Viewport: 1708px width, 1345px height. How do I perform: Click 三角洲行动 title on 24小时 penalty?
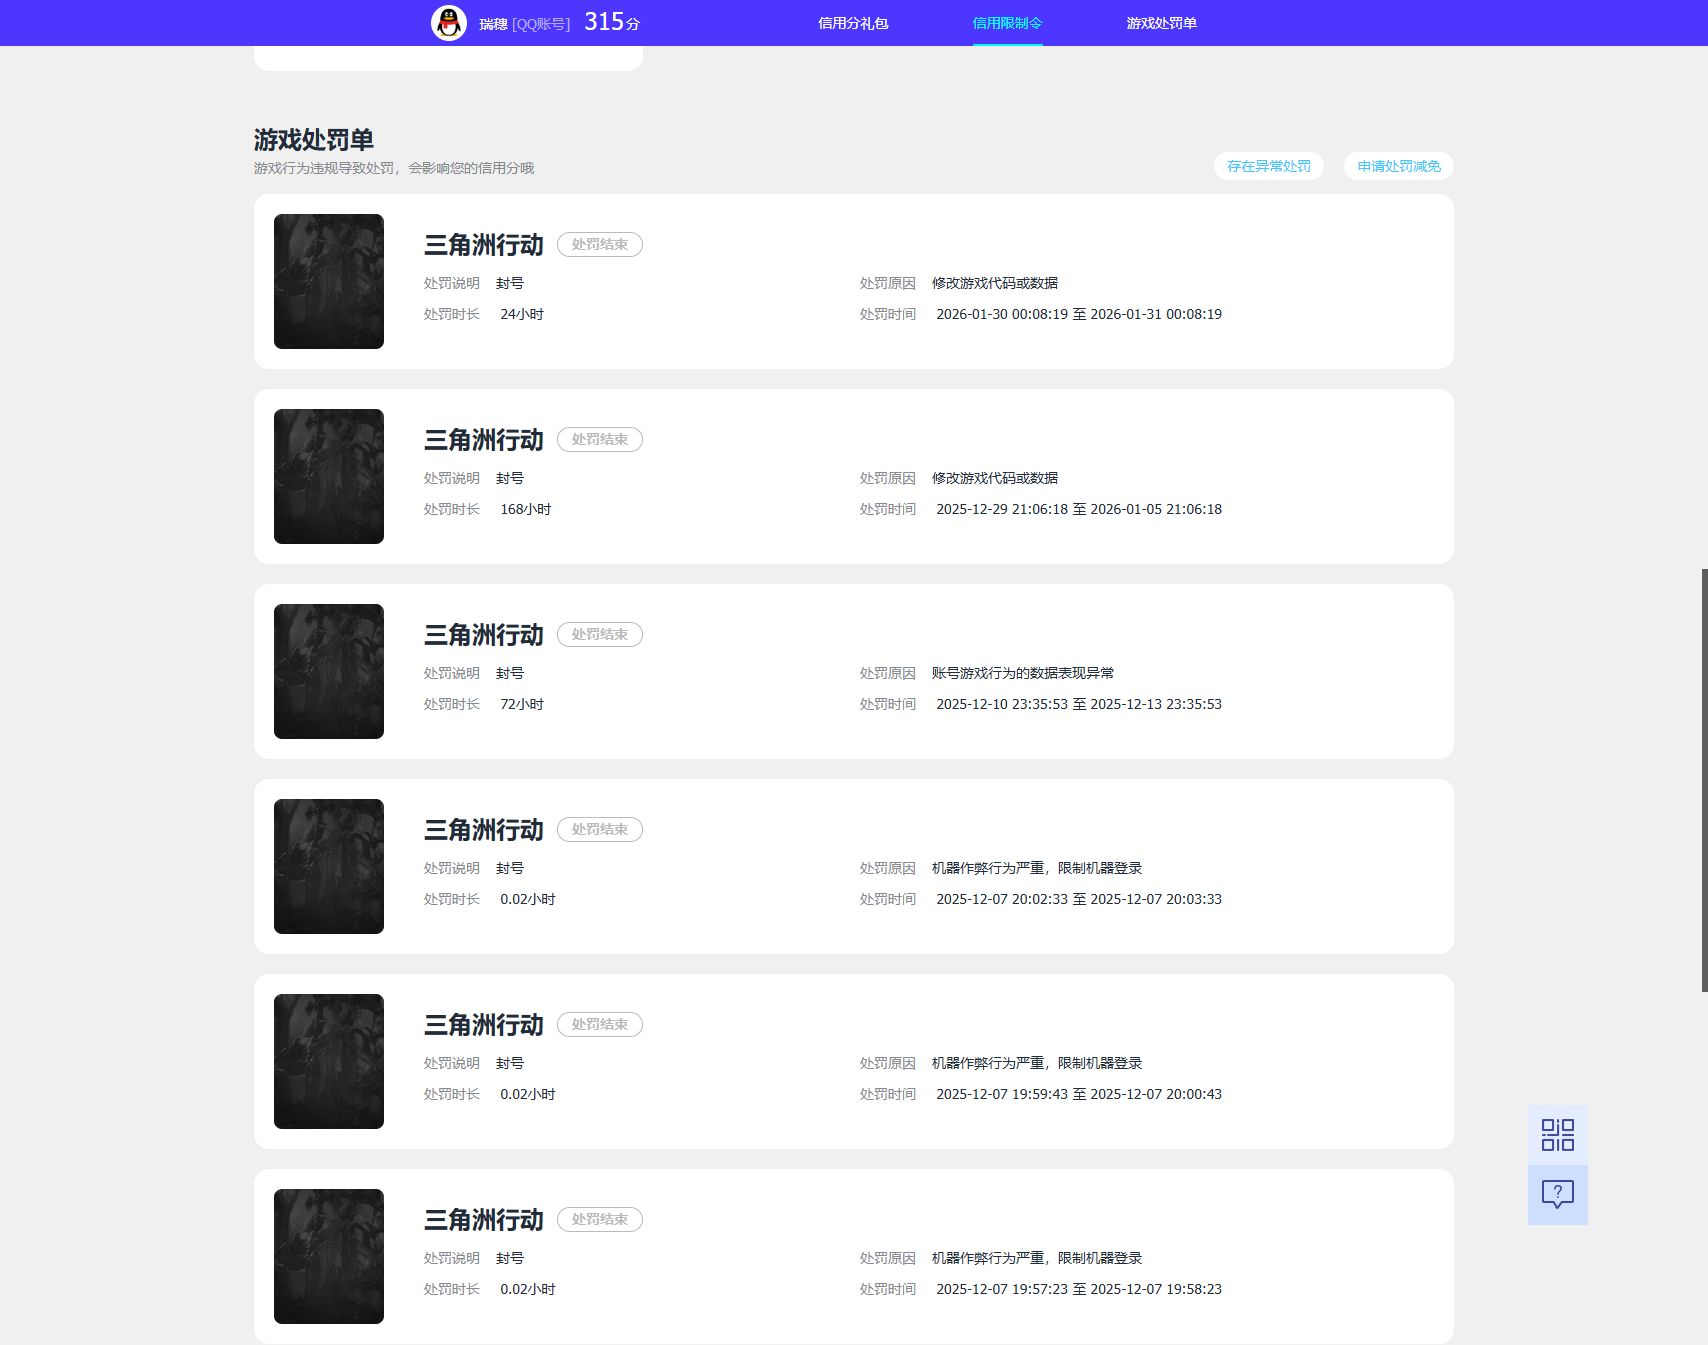click(484, 245)
